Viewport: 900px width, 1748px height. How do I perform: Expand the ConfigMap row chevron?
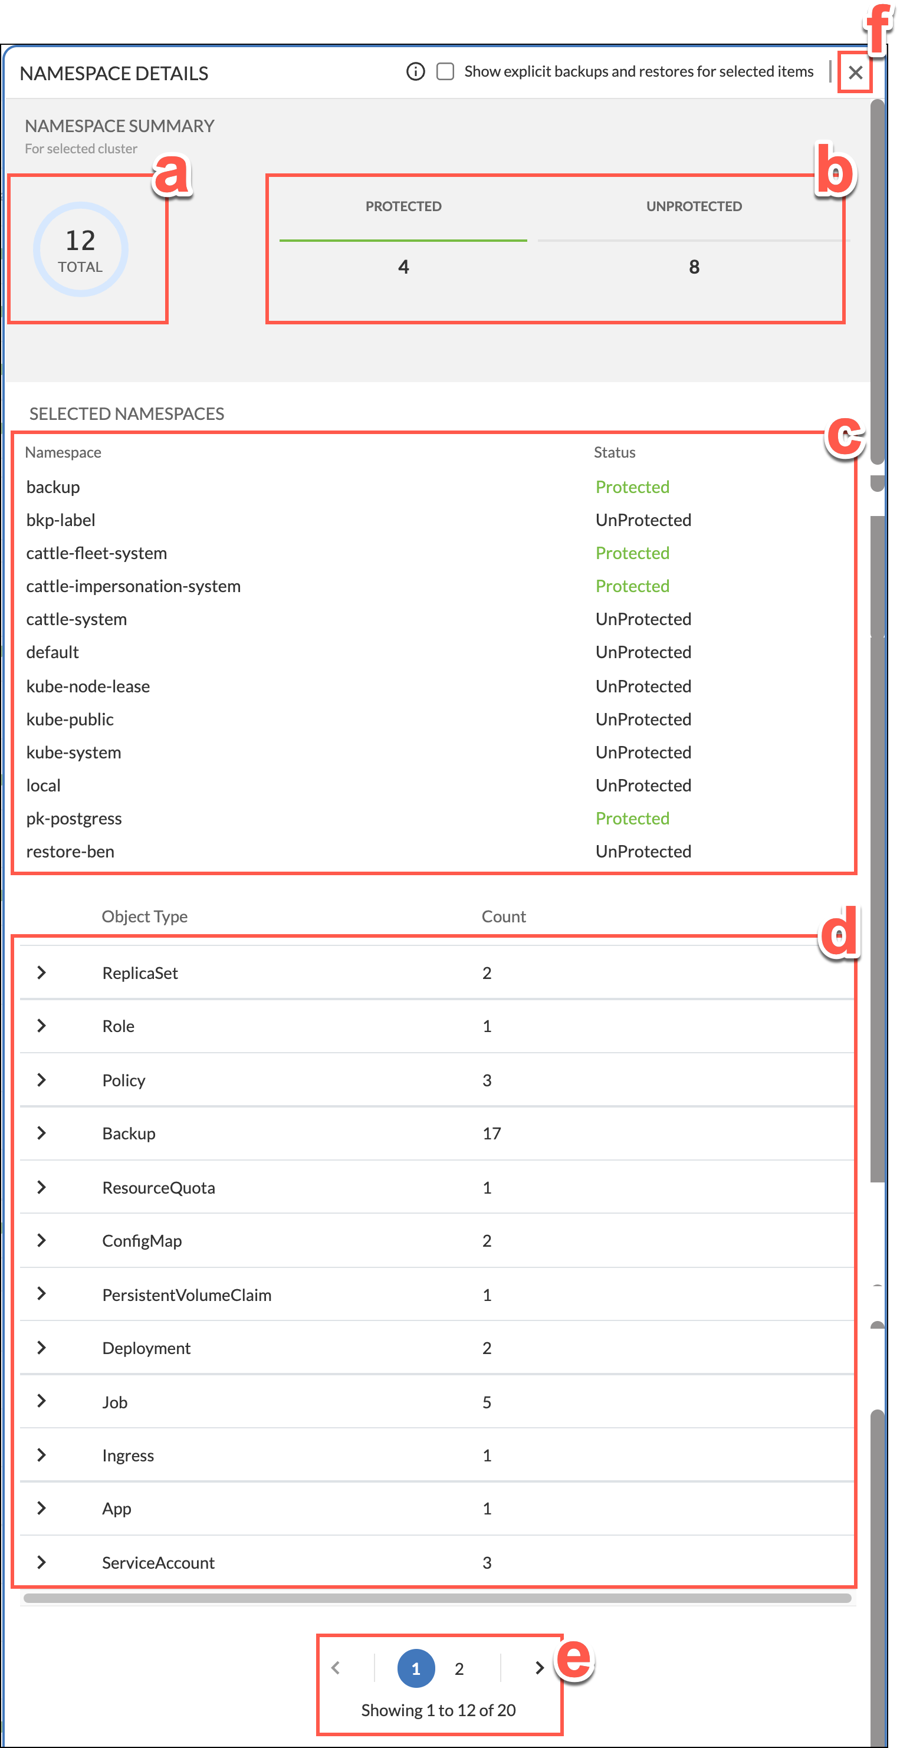click(x=42, y=1241)
